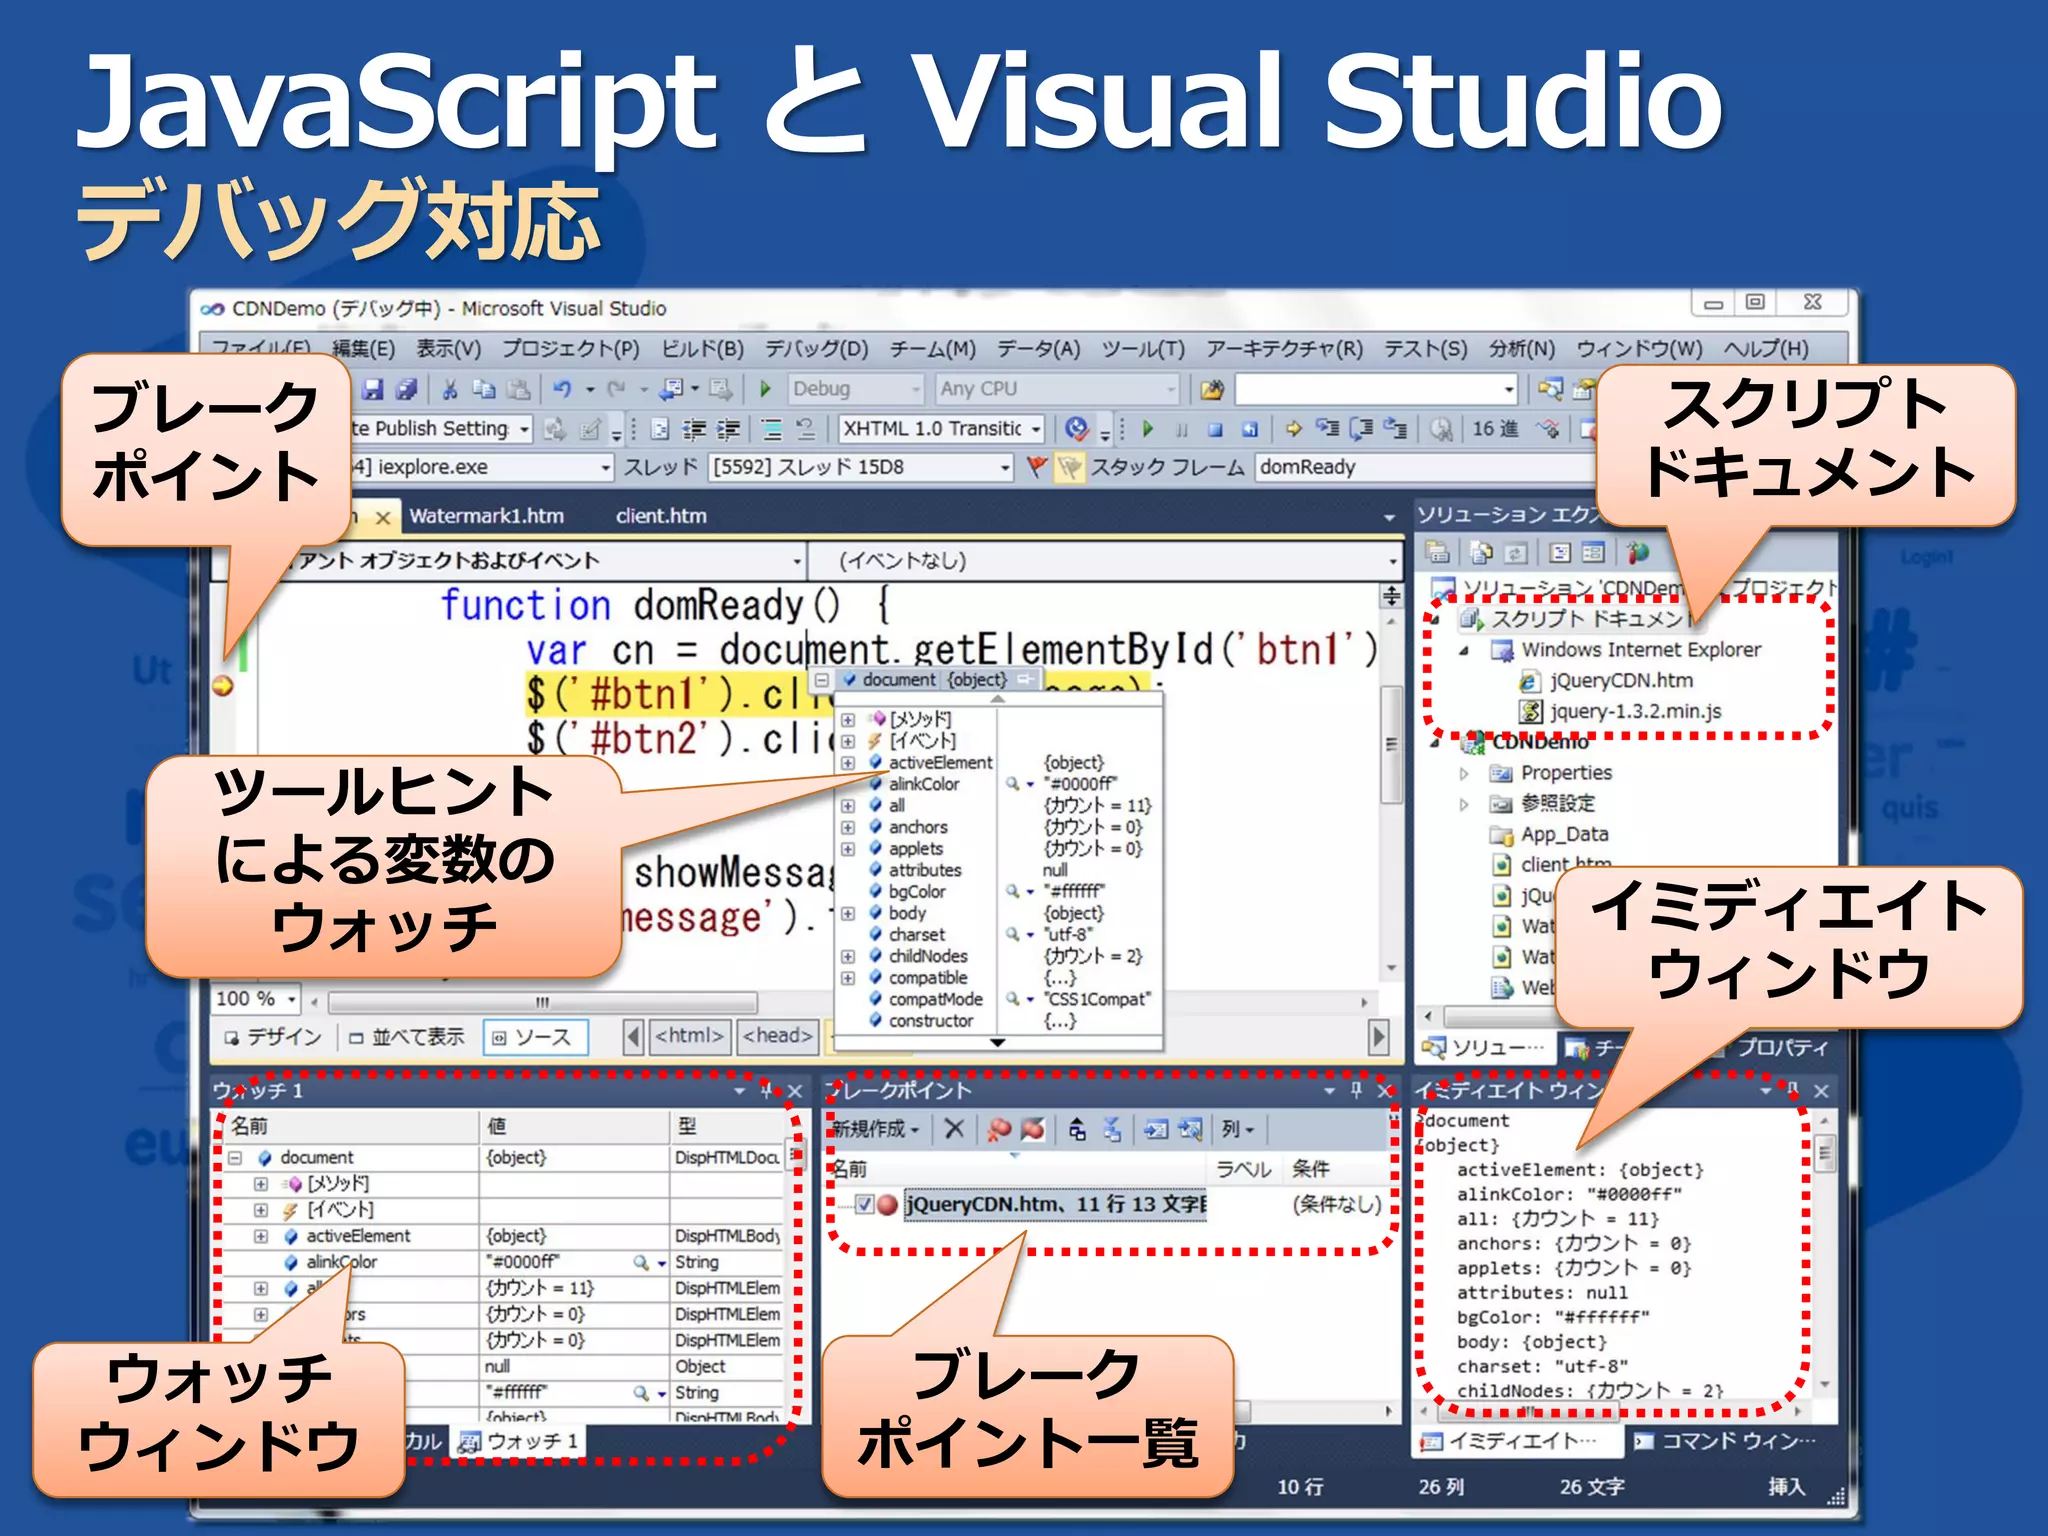
Task: Switch to the client.htm tab
Action: pos(661,516)
